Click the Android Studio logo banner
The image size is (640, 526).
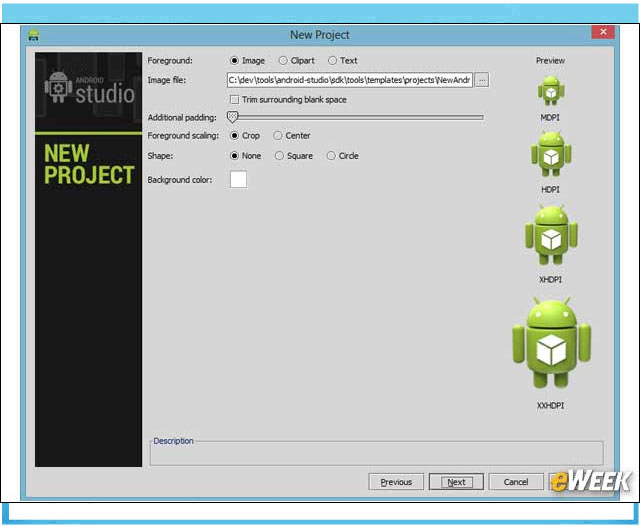89,91
